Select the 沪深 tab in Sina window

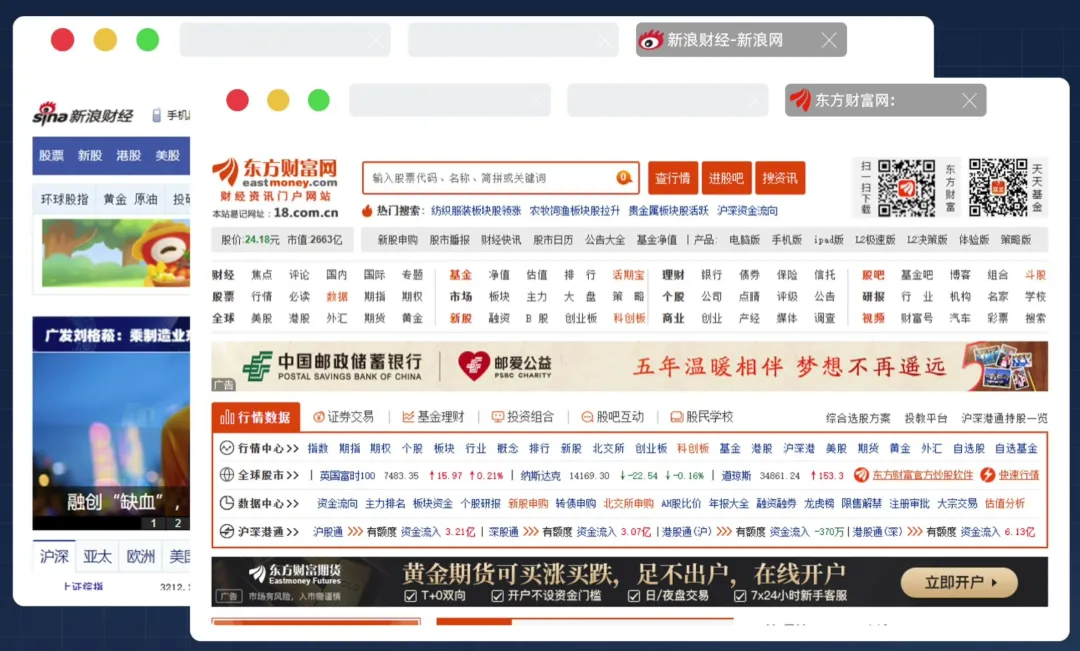(54, 556)
